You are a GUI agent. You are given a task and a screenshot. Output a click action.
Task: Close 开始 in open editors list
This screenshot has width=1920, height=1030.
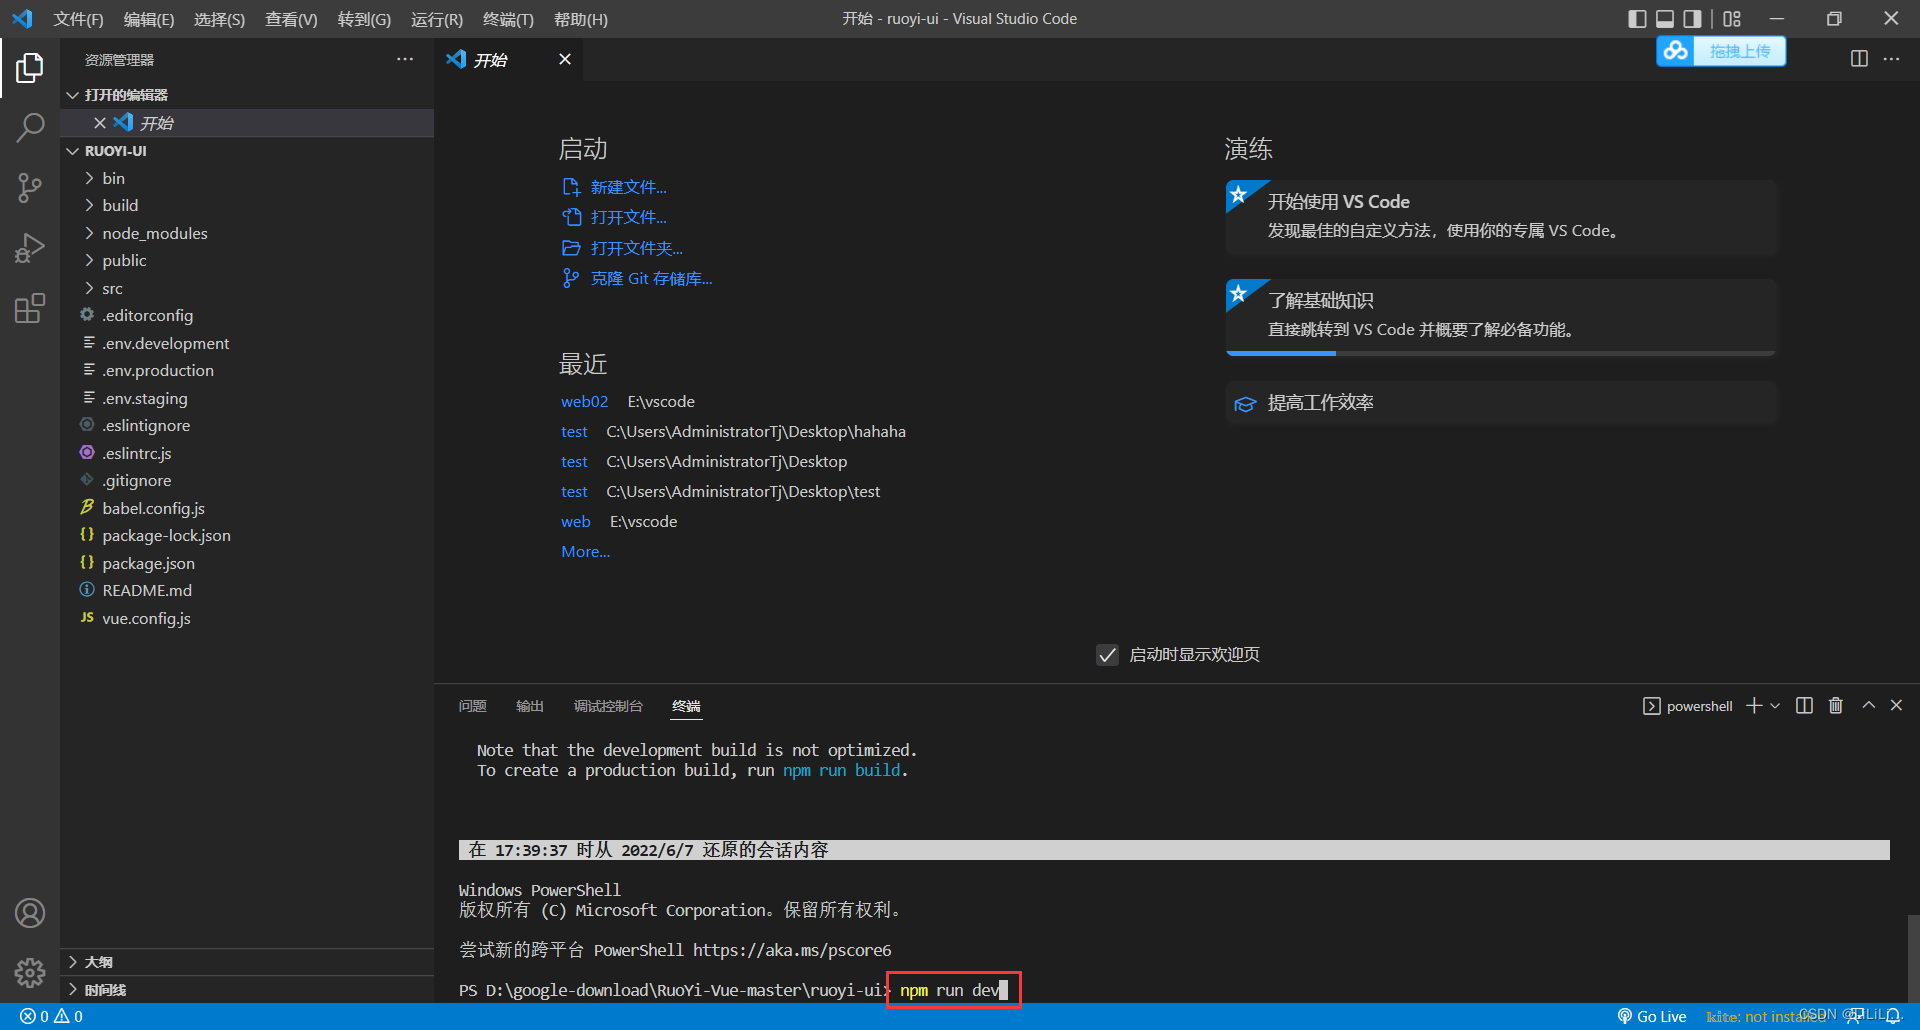(100, 123)
